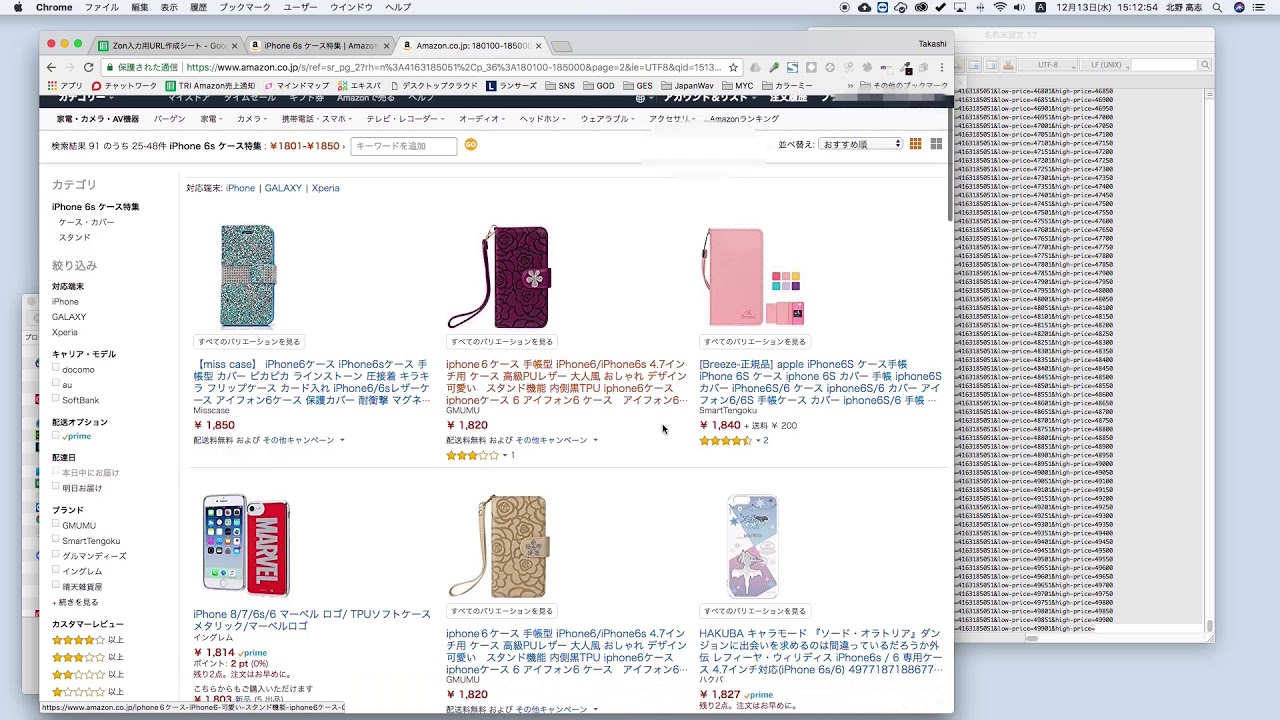Switch results to grid view

click(x=936, y=145)
